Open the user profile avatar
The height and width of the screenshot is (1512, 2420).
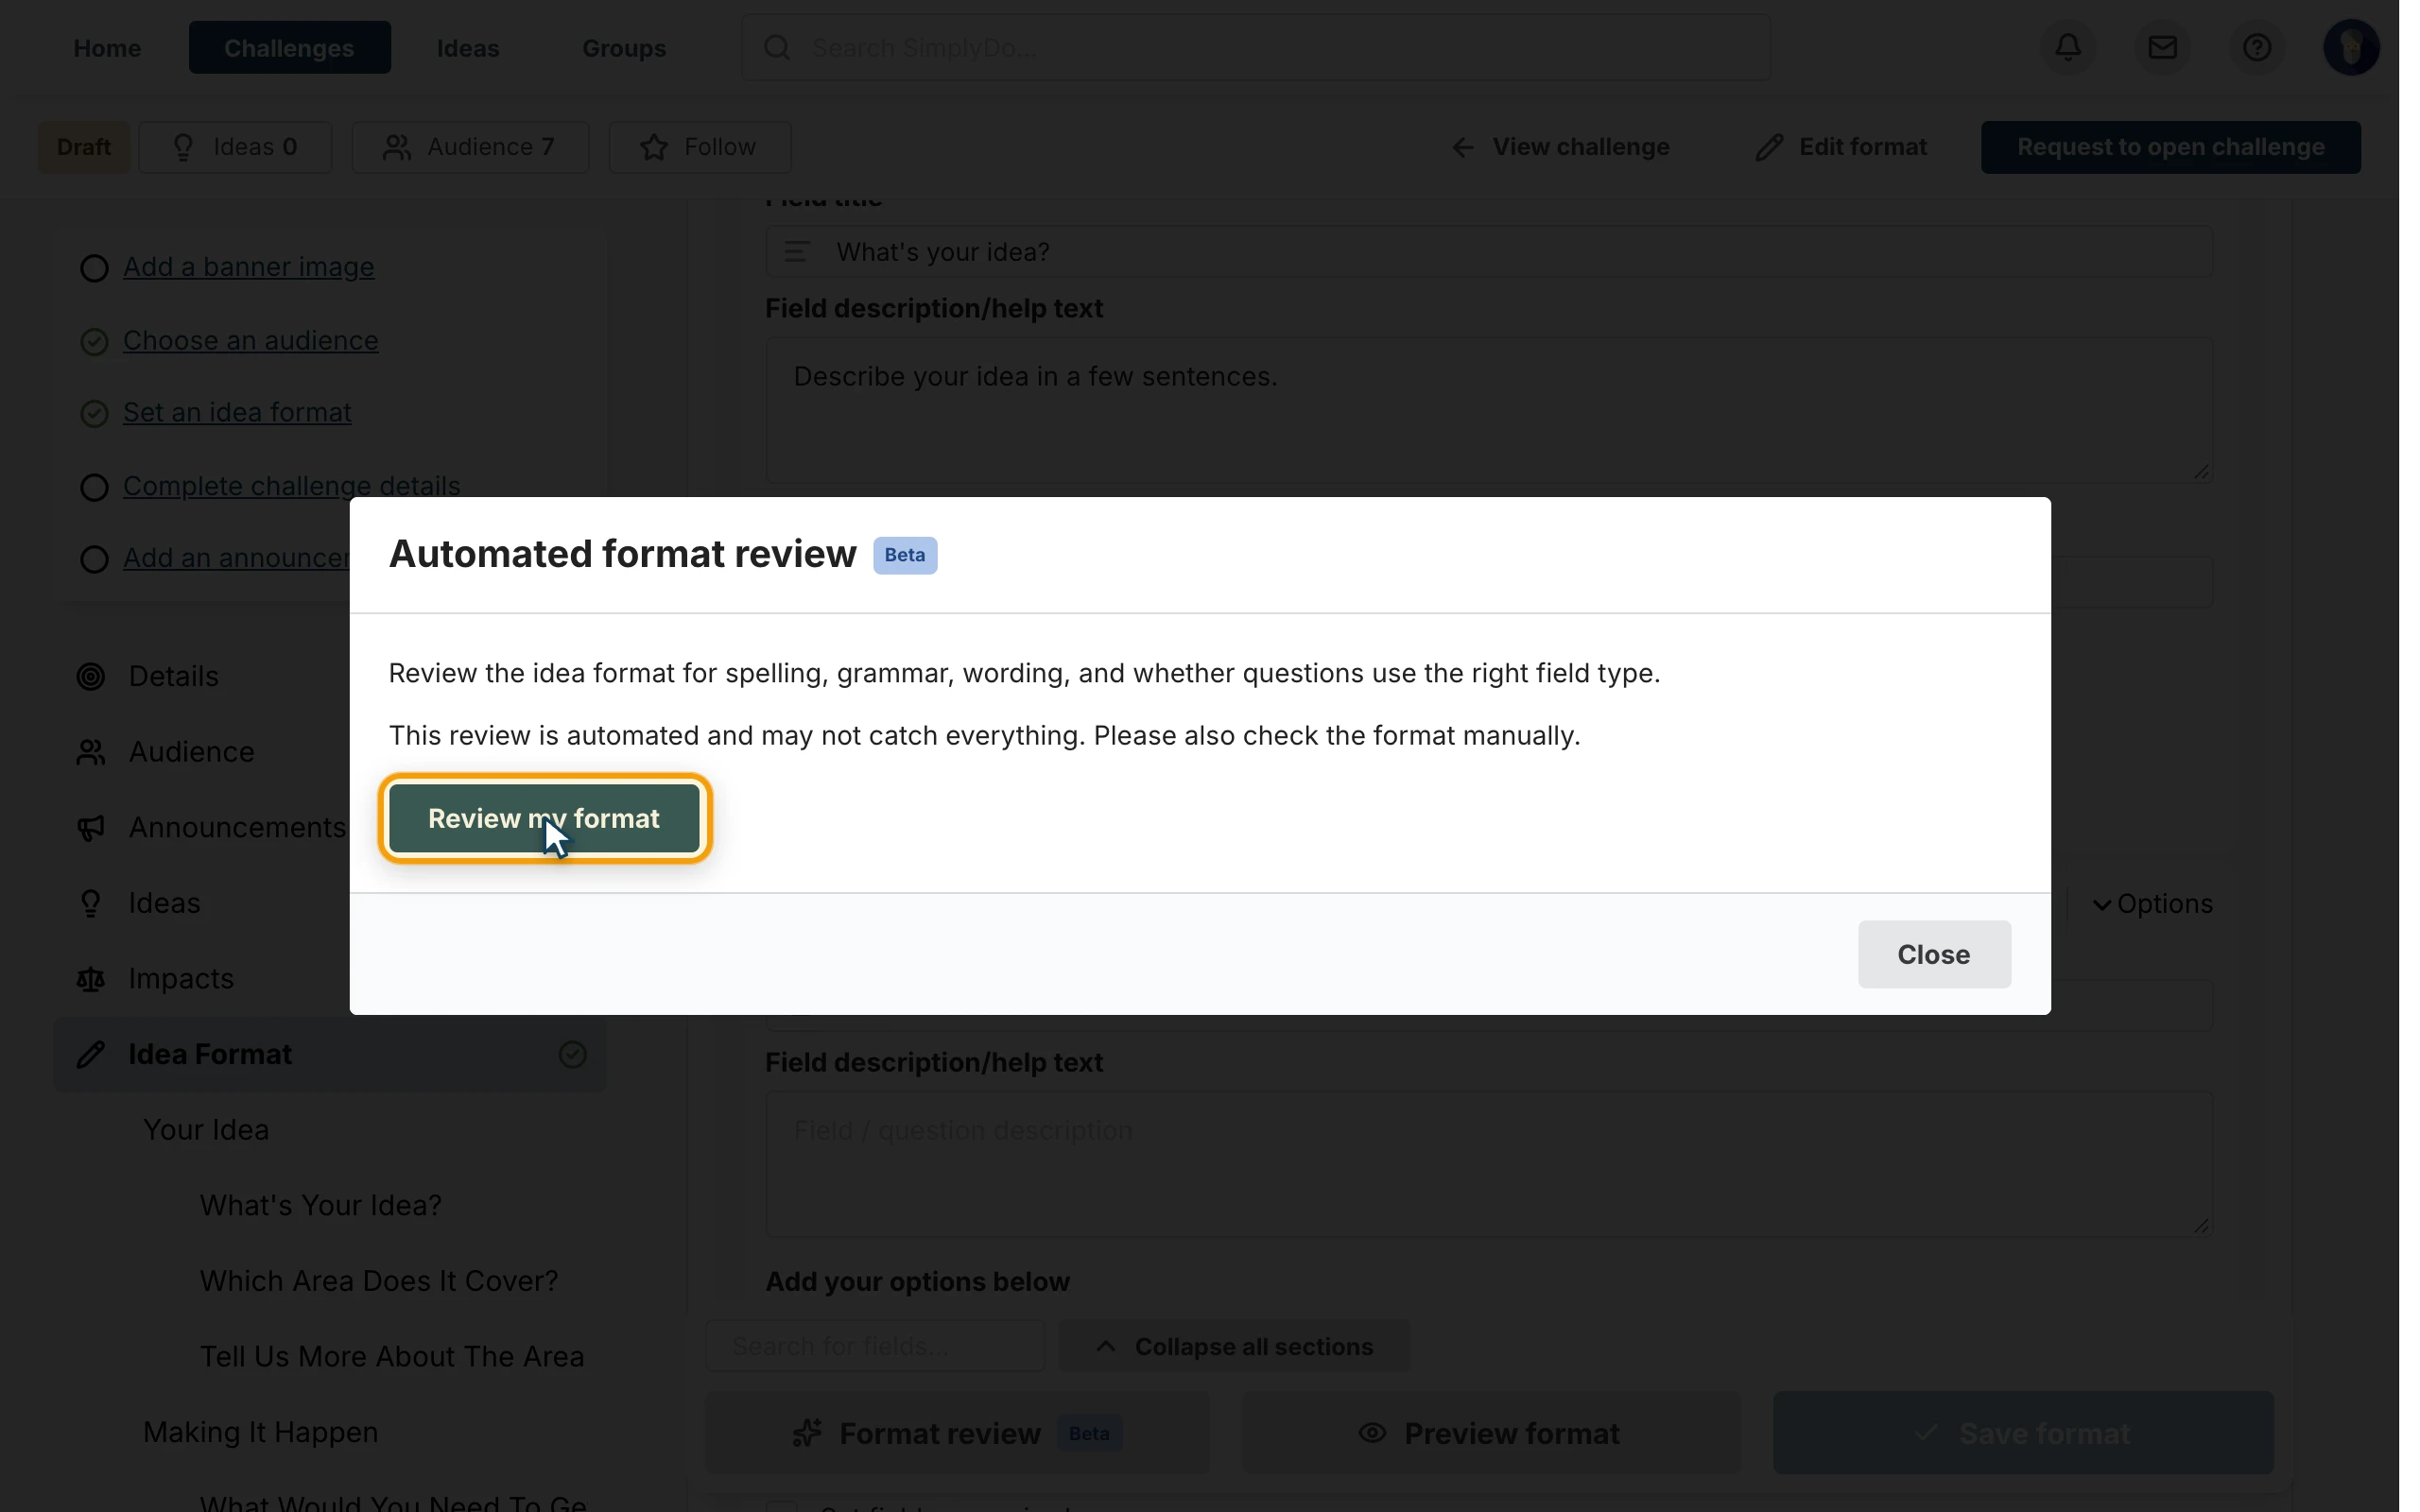tap(2350, 47)
